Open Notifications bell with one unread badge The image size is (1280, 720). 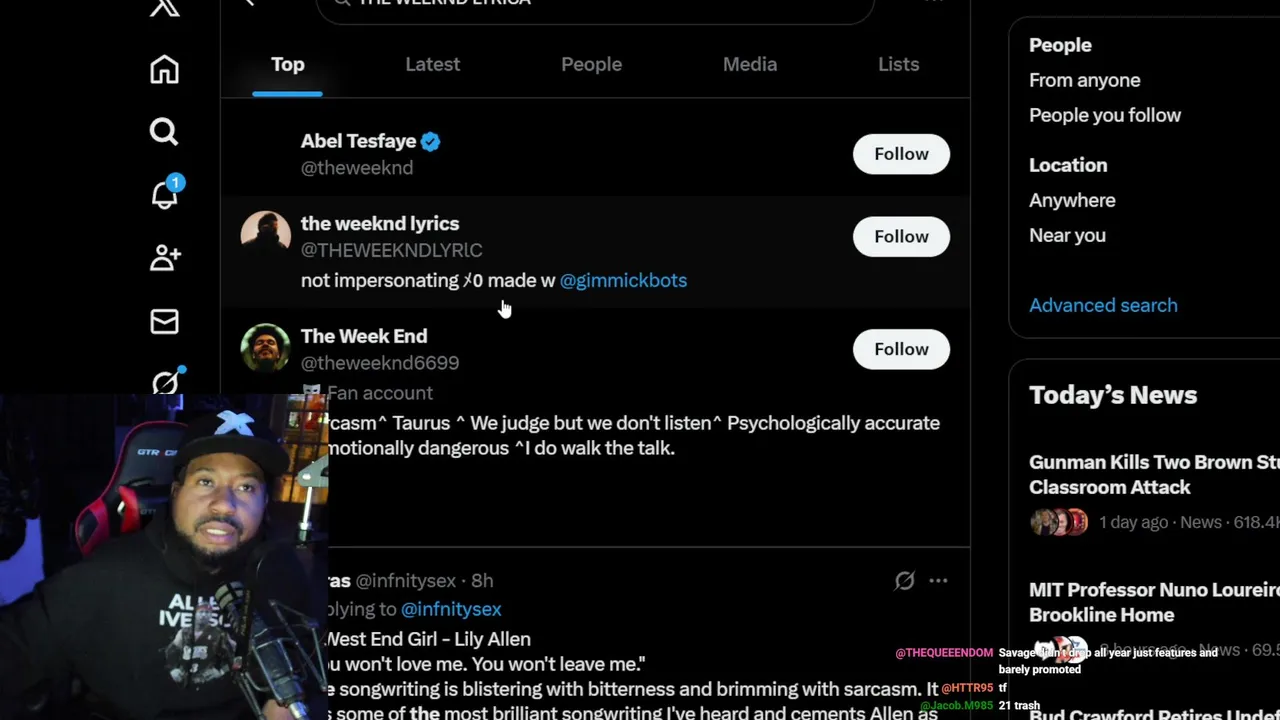point(165,194)
